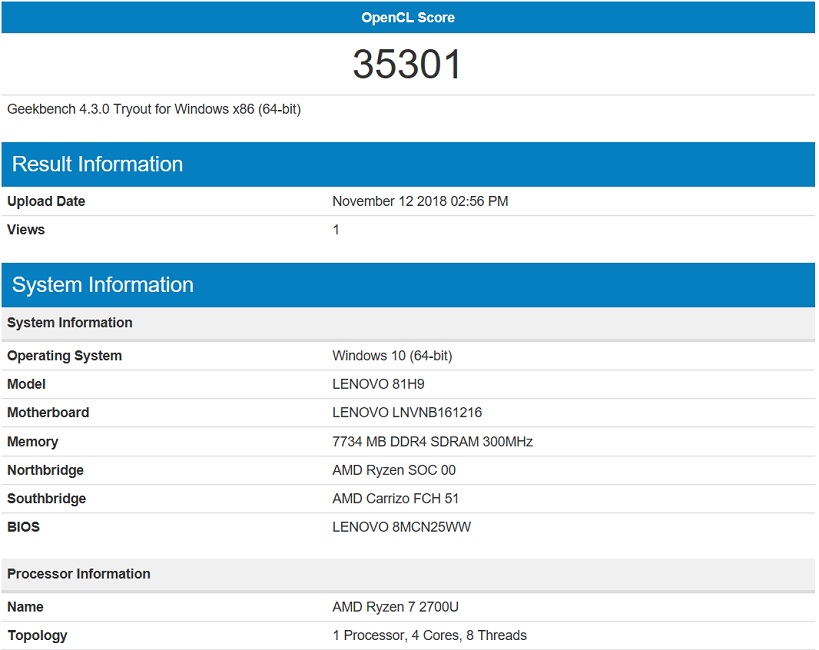Click the OpenCL Score header bar
This screenshot has width=819, height=650.
(x=408, y=17)
